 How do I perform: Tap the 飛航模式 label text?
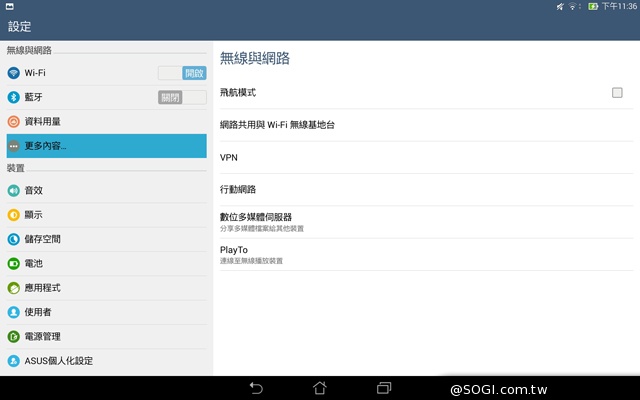(x=238, y=93)
